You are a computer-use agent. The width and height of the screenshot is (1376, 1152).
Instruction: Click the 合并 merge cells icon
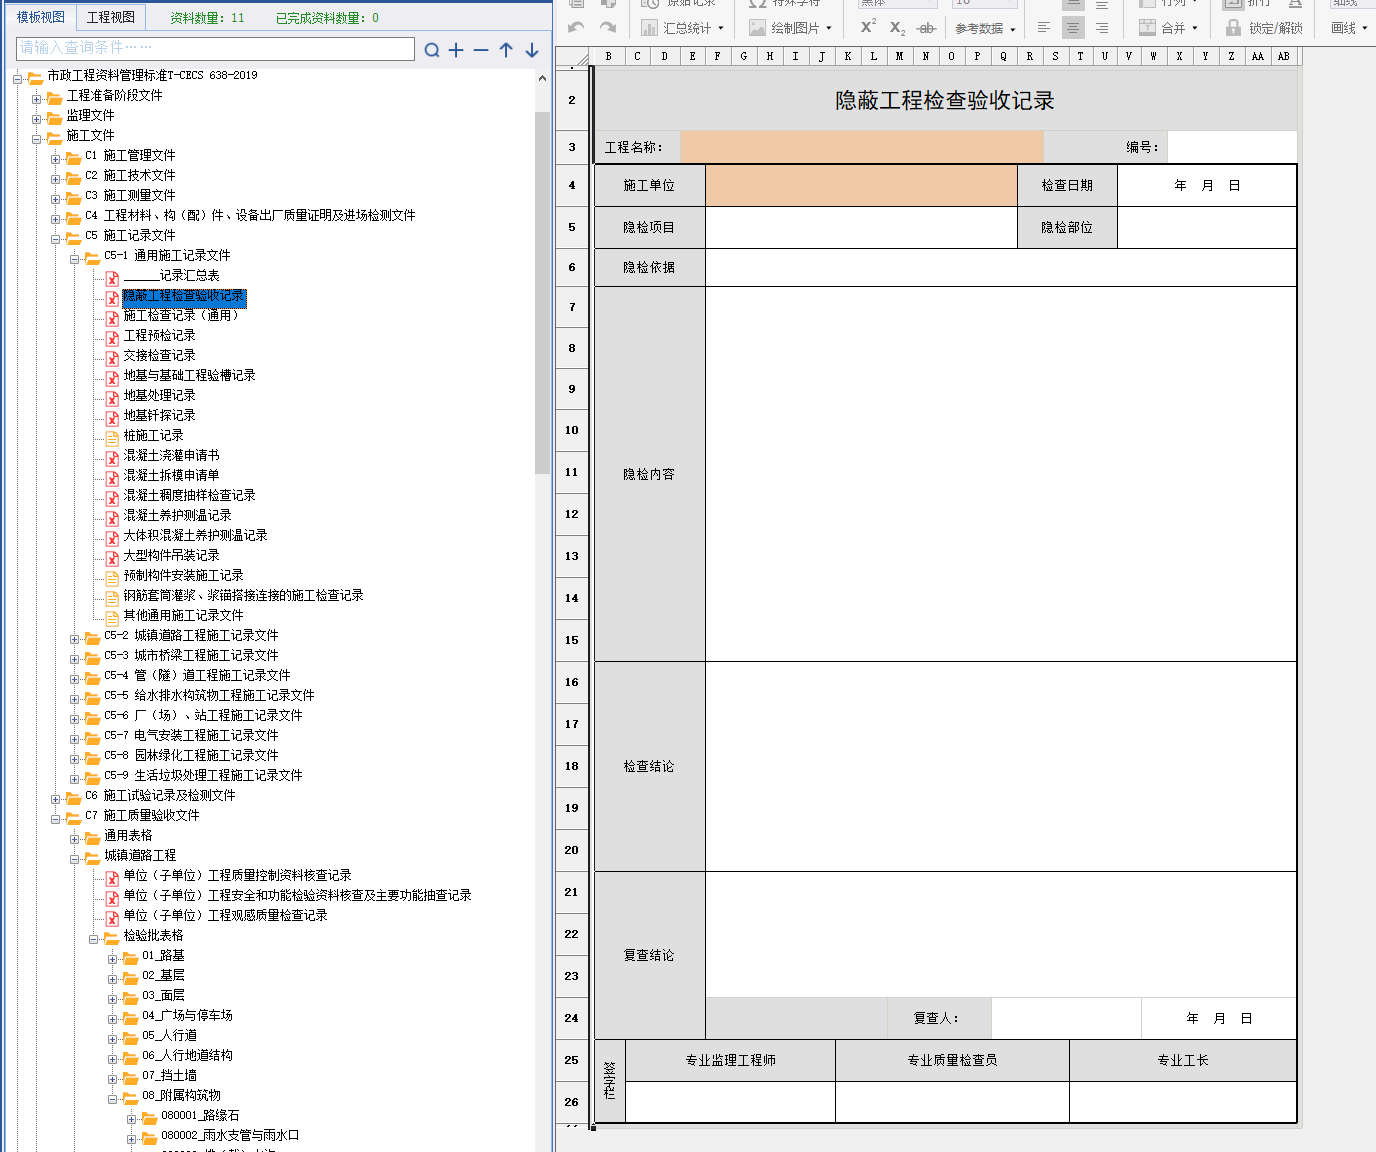(1148, 28)
